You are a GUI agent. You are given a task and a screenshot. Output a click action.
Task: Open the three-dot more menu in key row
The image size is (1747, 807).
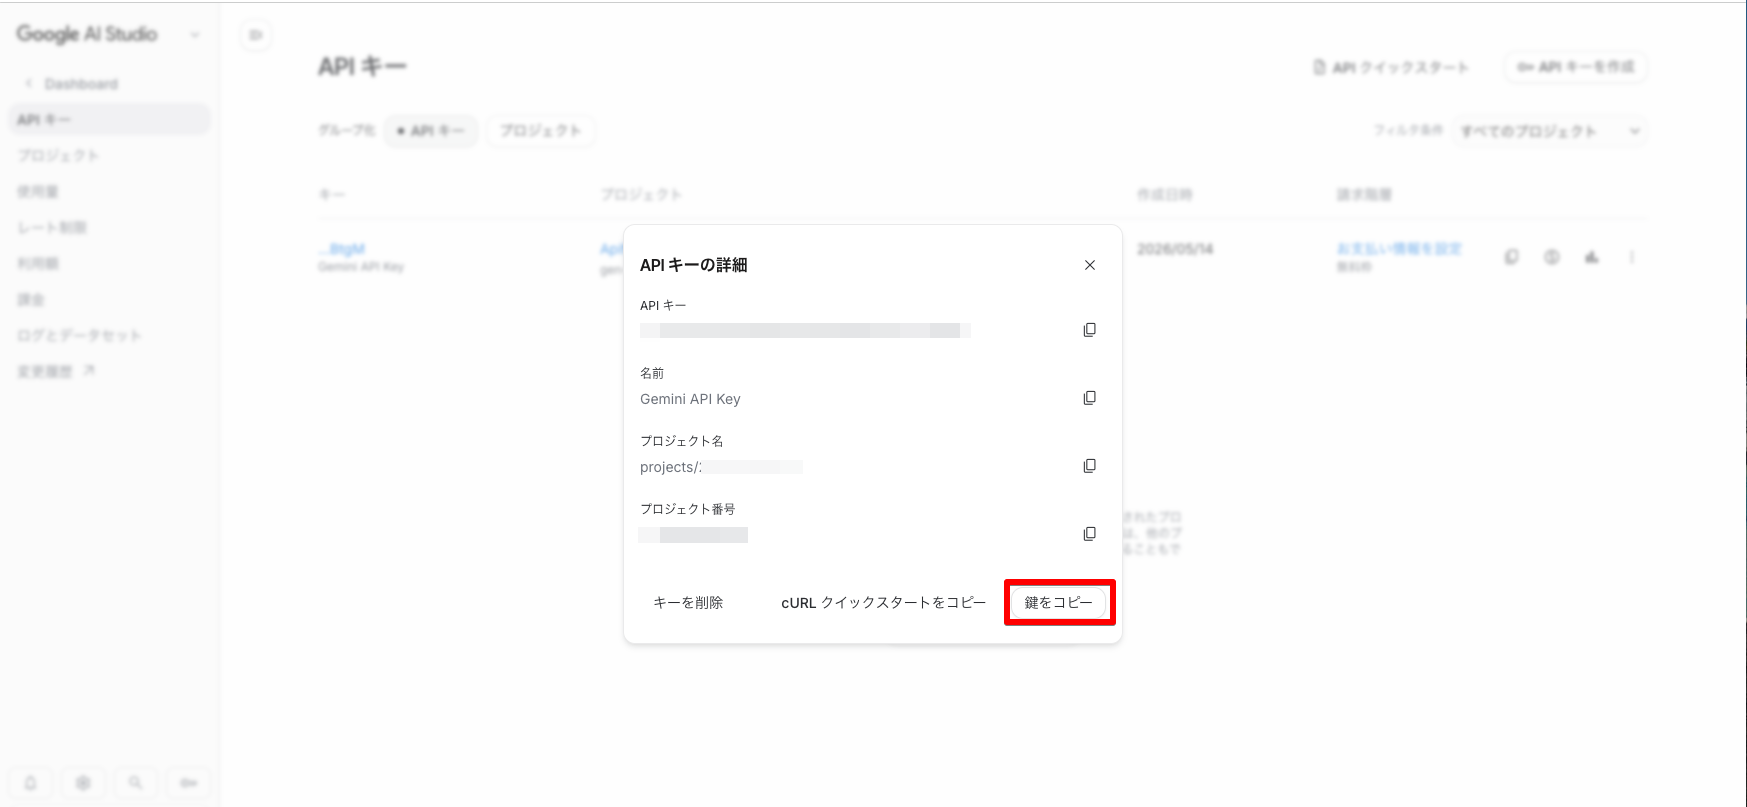[1631, 257]
